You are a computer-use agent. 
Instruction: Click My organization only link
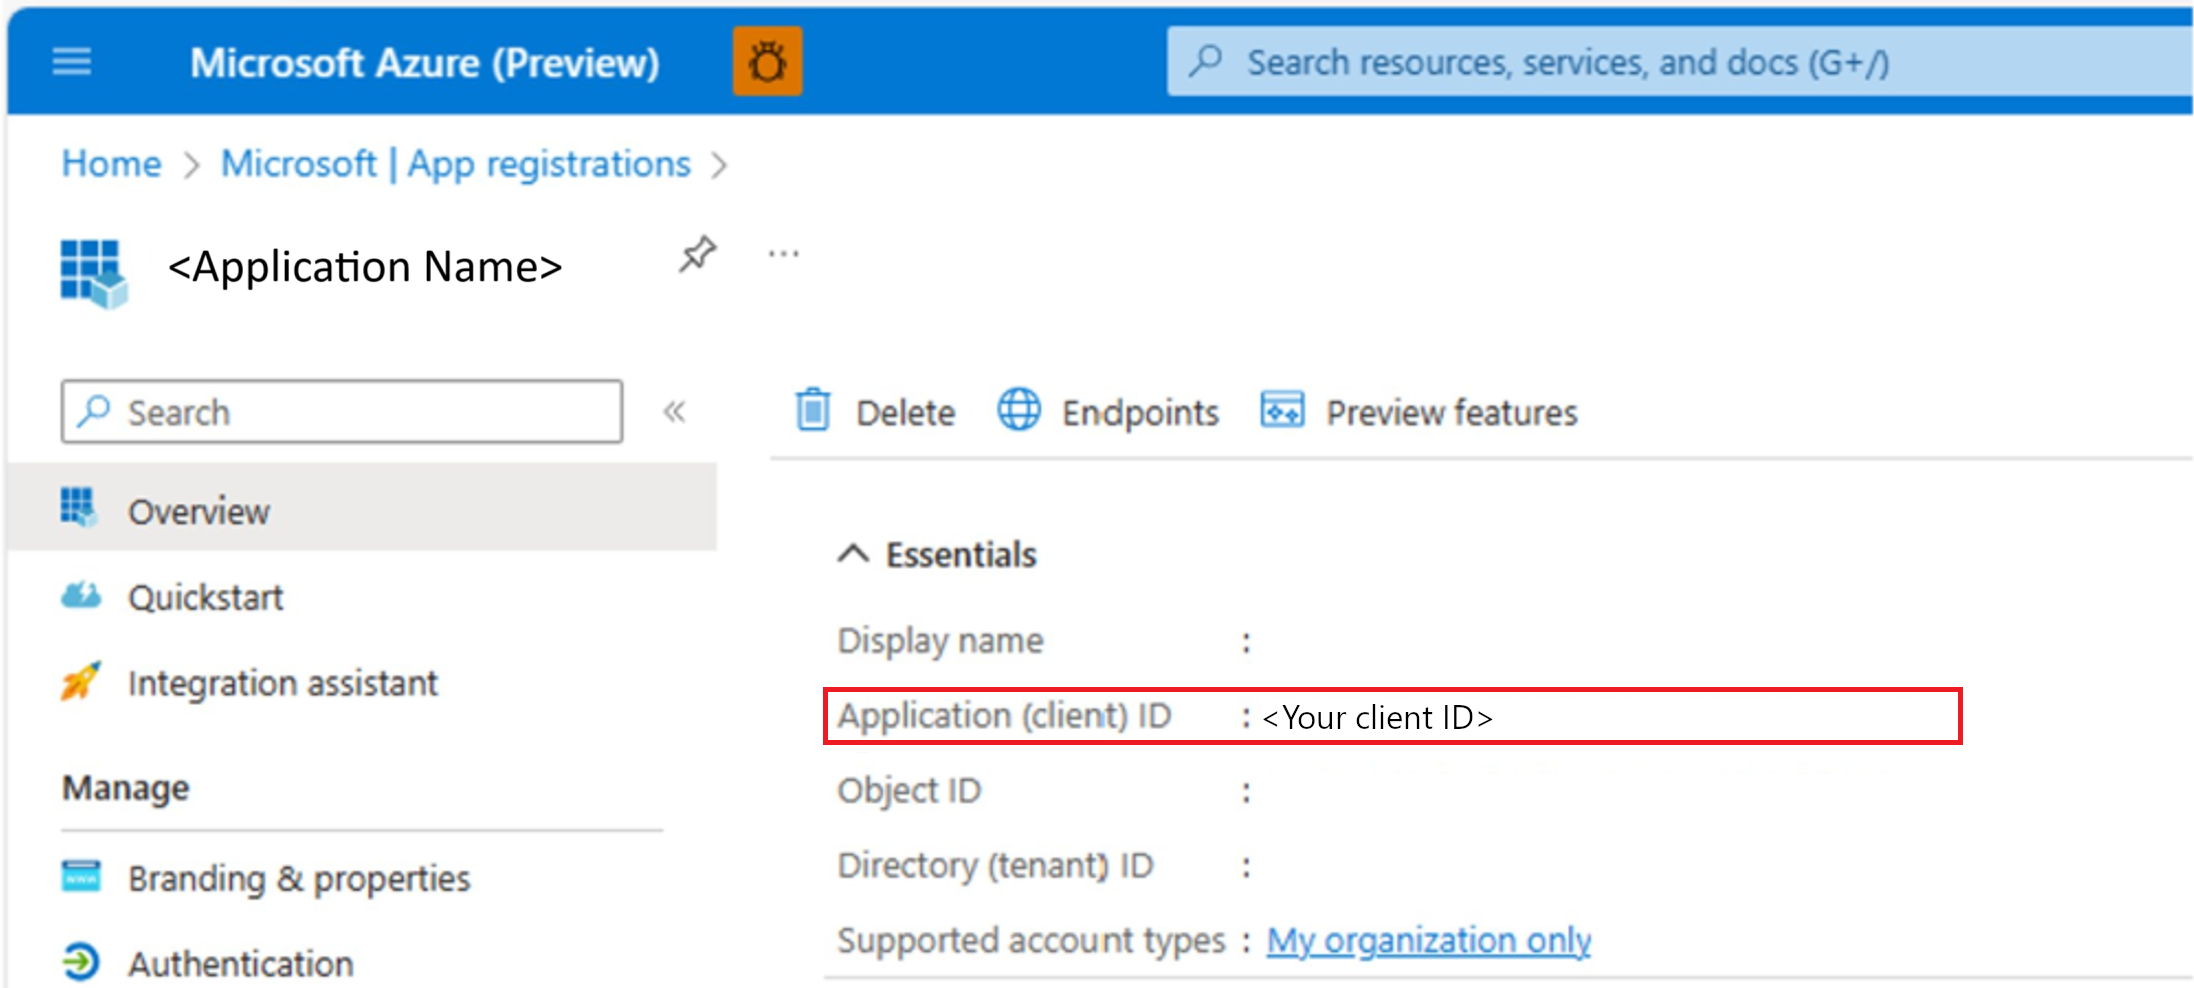click(x=1429, y=941)
